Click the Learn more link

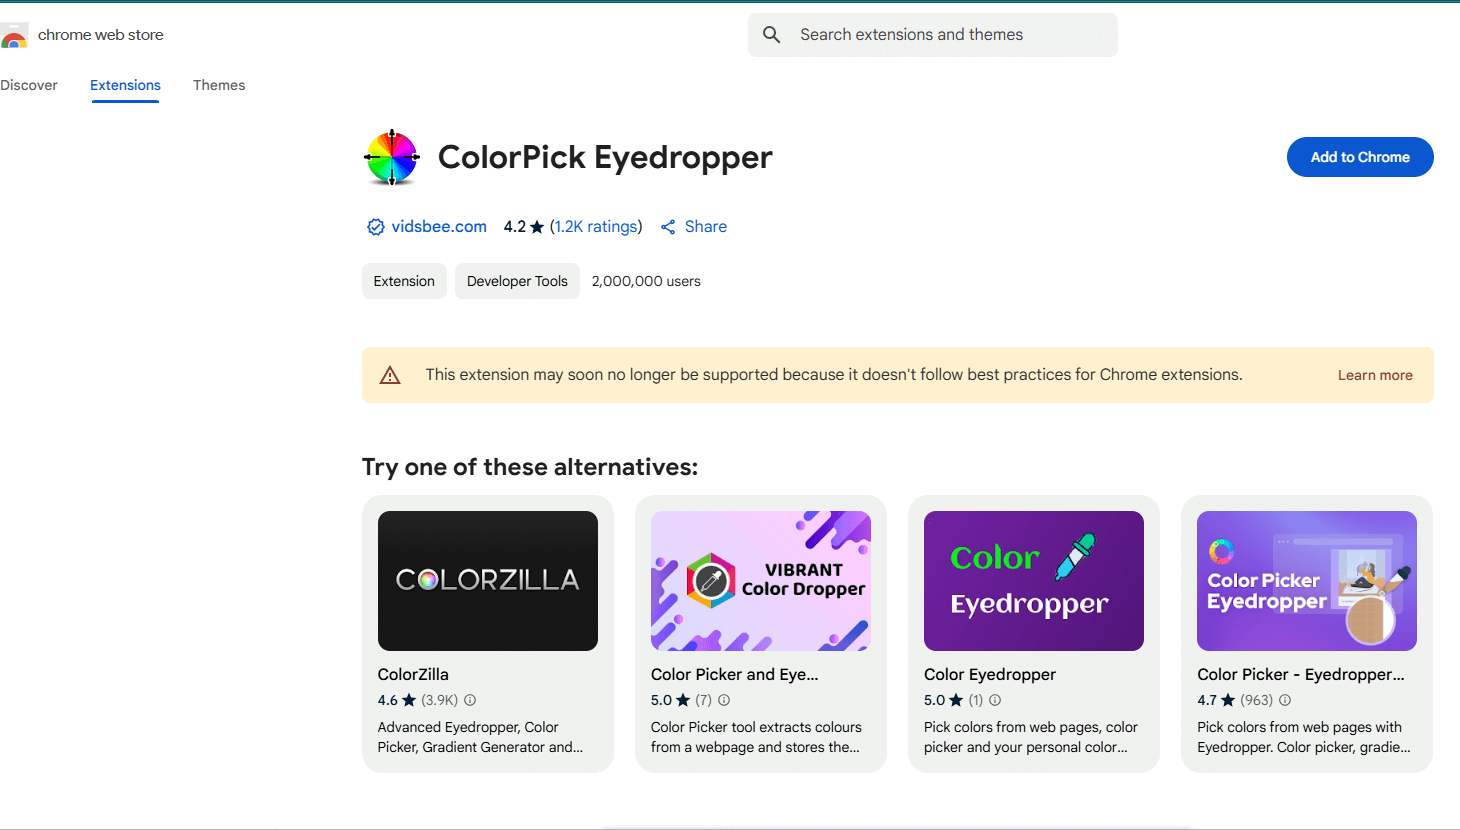[1375, 374]
